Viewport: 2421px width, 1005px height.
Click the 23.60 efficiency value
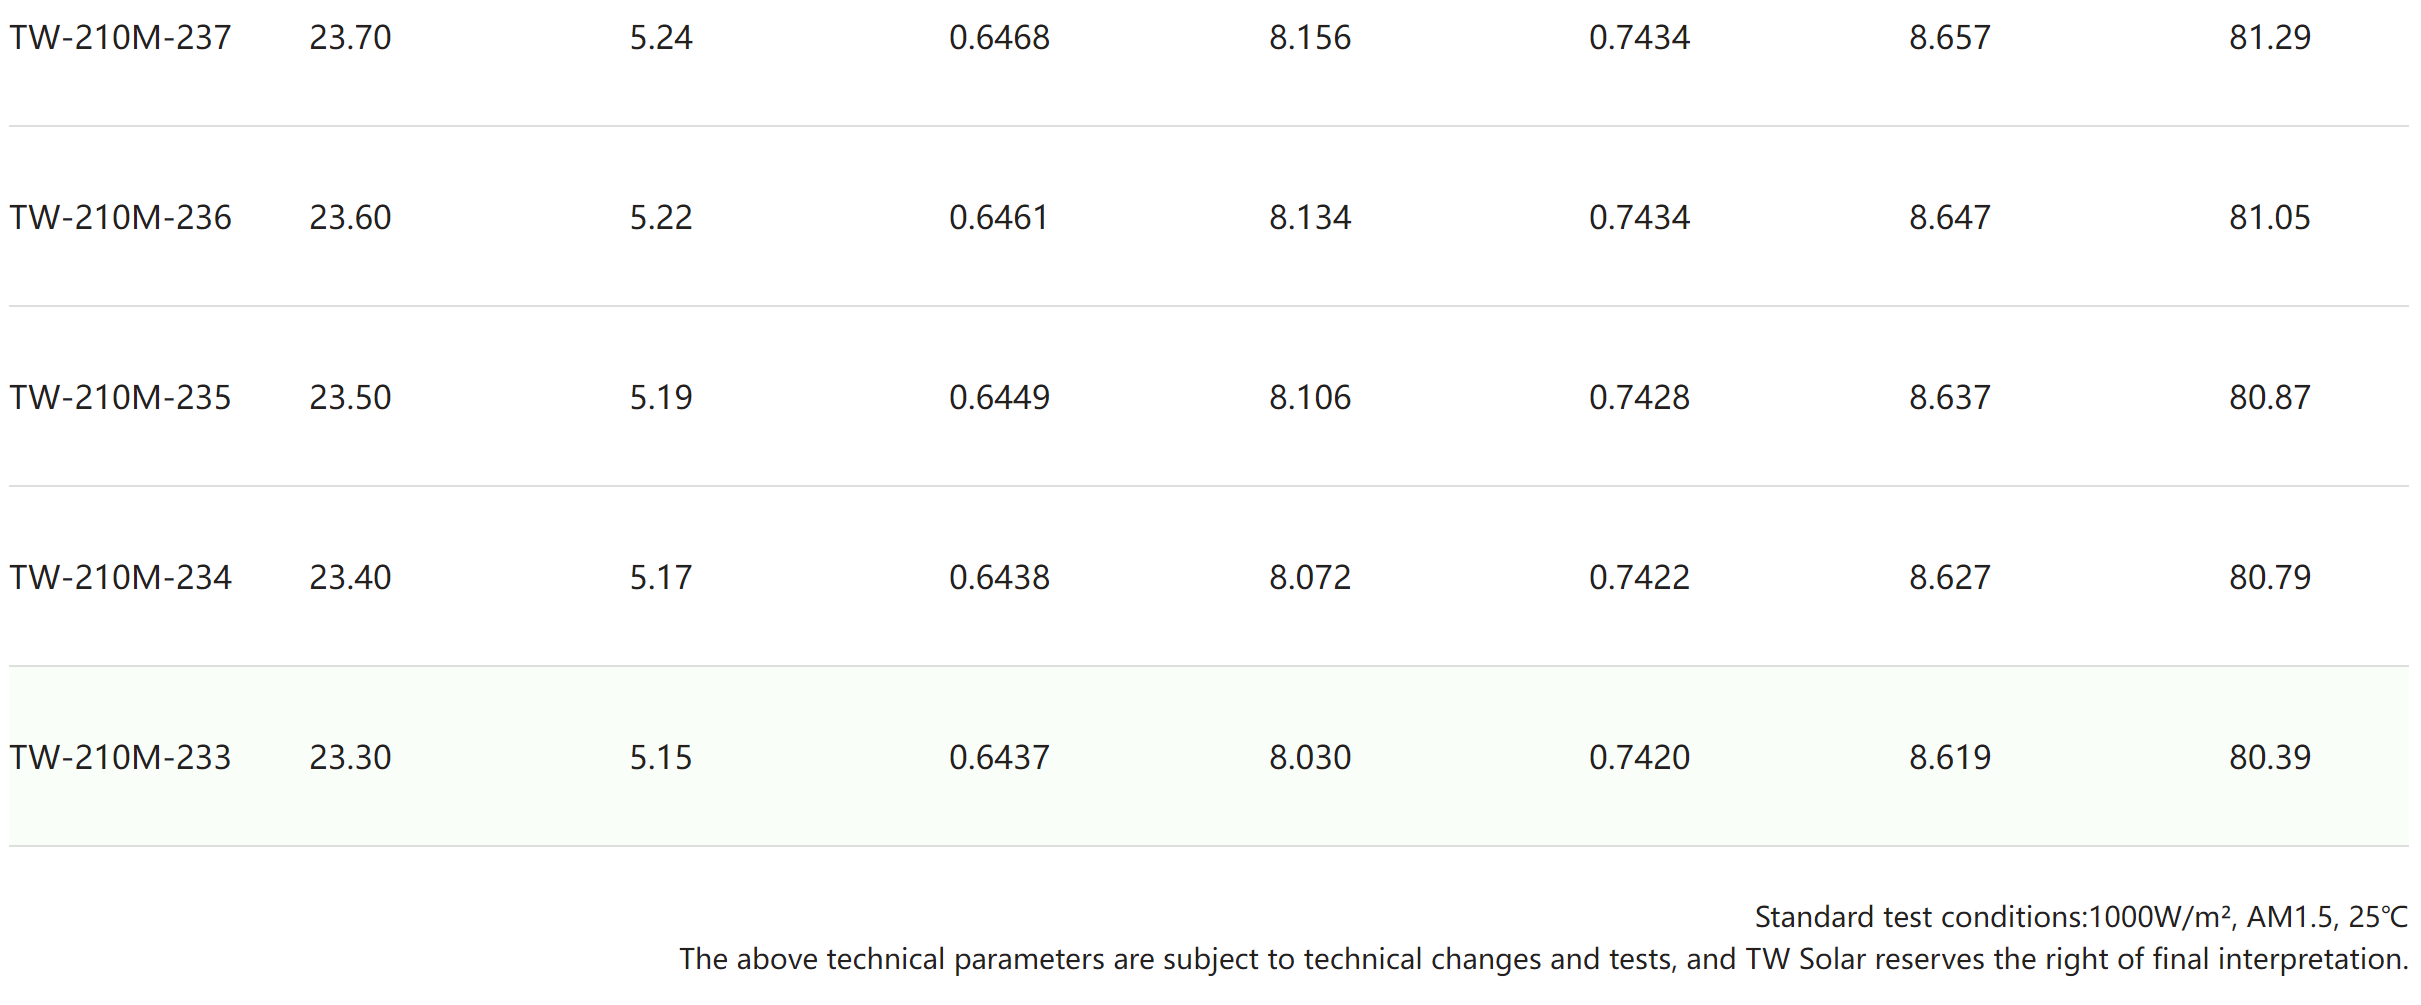[350, 218]
